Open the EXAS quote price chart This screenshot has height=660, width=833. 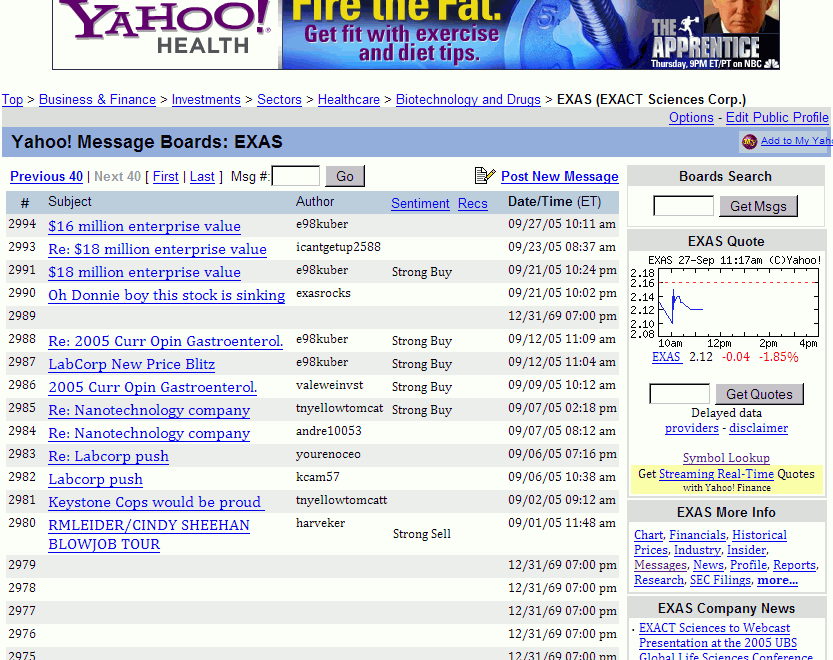tap(726, 302)
